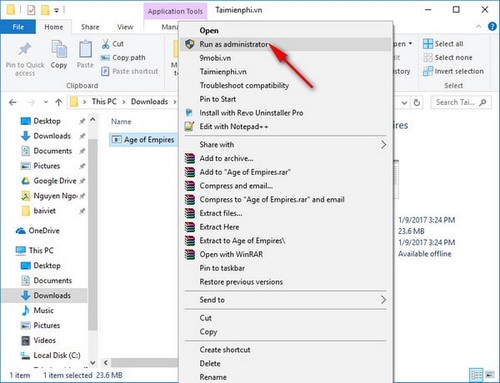This screenshot has width=500, height=383.
Task: Click the Application Tools contextual tab
Action: (175, 11)
